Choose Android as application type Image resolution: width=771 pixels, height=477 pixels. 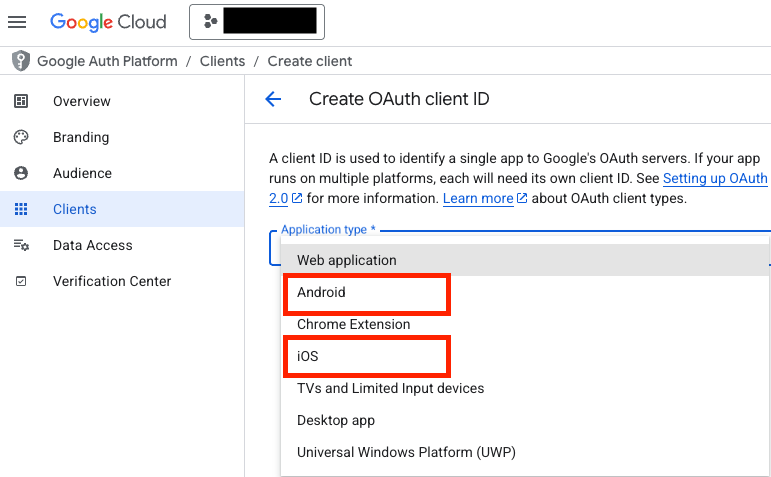click(x=321, y=292)
